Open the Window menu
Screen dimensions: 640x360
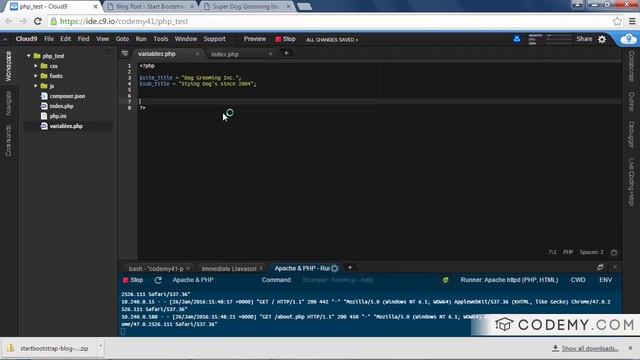pos(186,39)
